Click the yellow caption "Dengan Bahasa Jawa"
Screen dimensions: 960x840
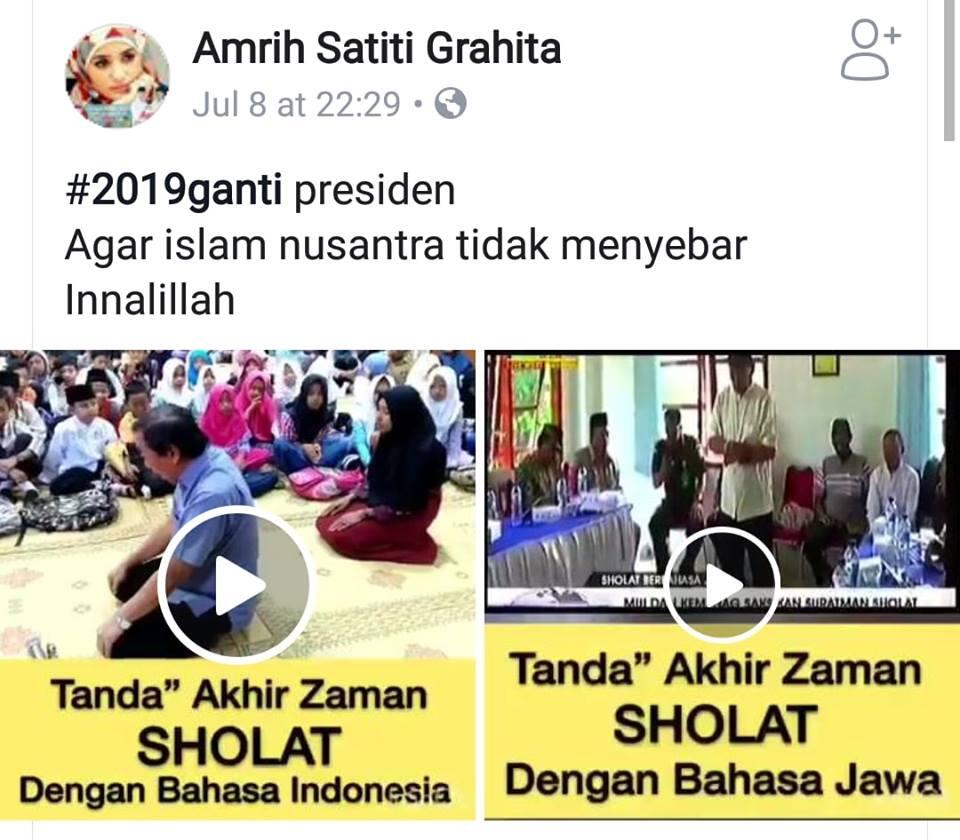tap(722, 781)
